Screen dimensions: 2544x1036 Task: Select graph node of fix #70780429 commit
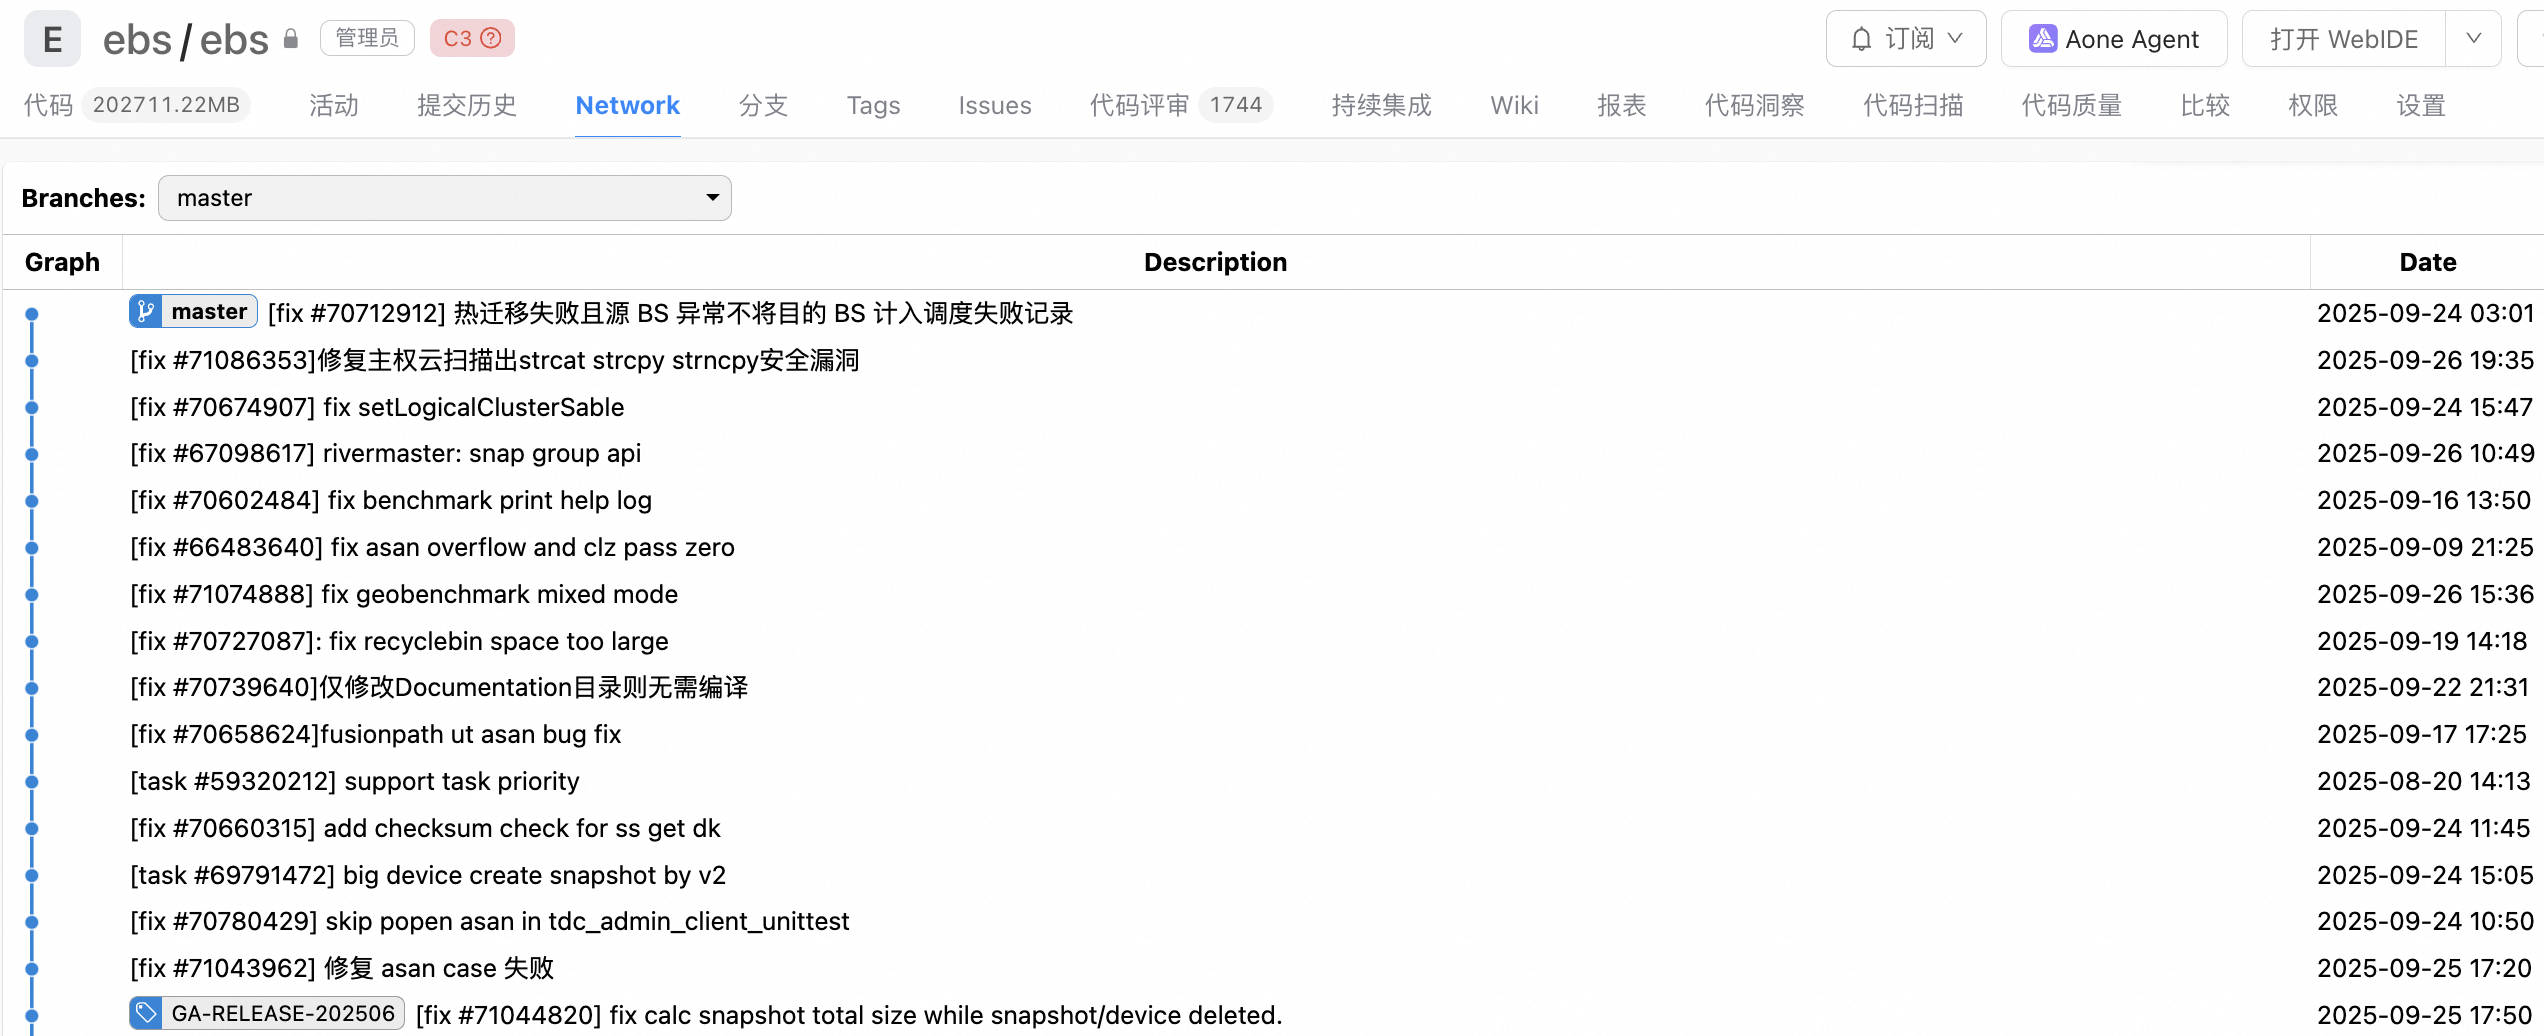[x=32, y=922]
